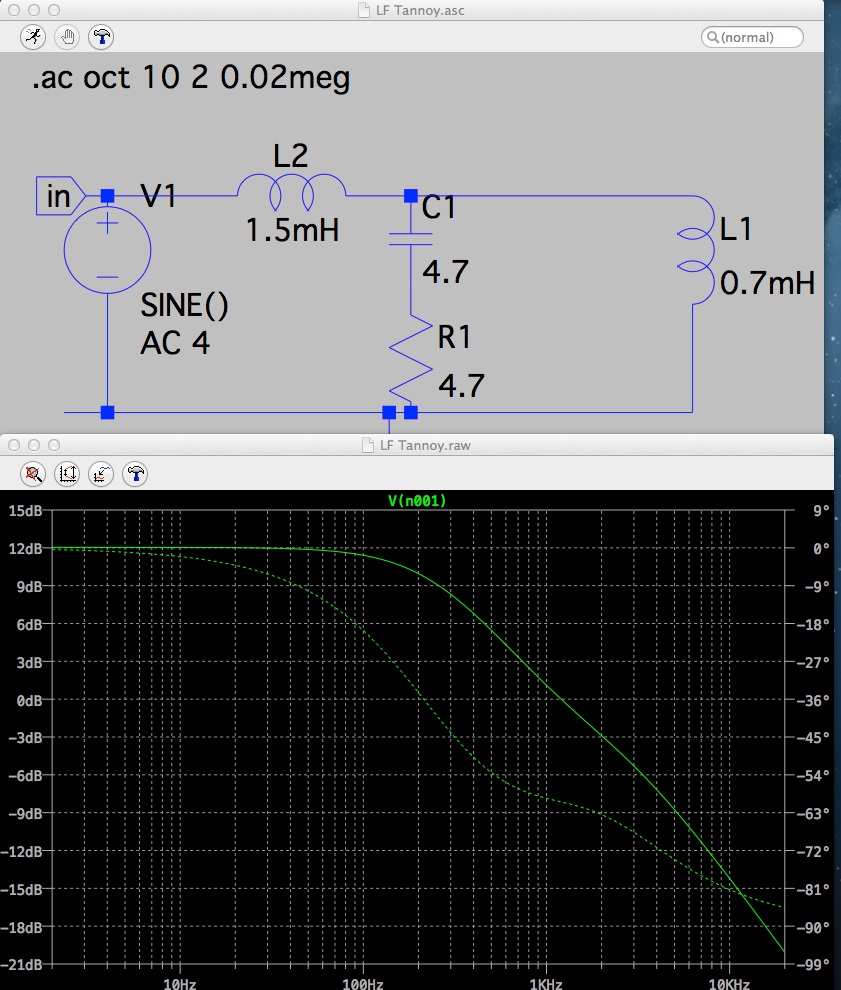Click the 10KHz label on frequency axis
The height and width of the screenshot is (990, 841).
pos(729,984)
